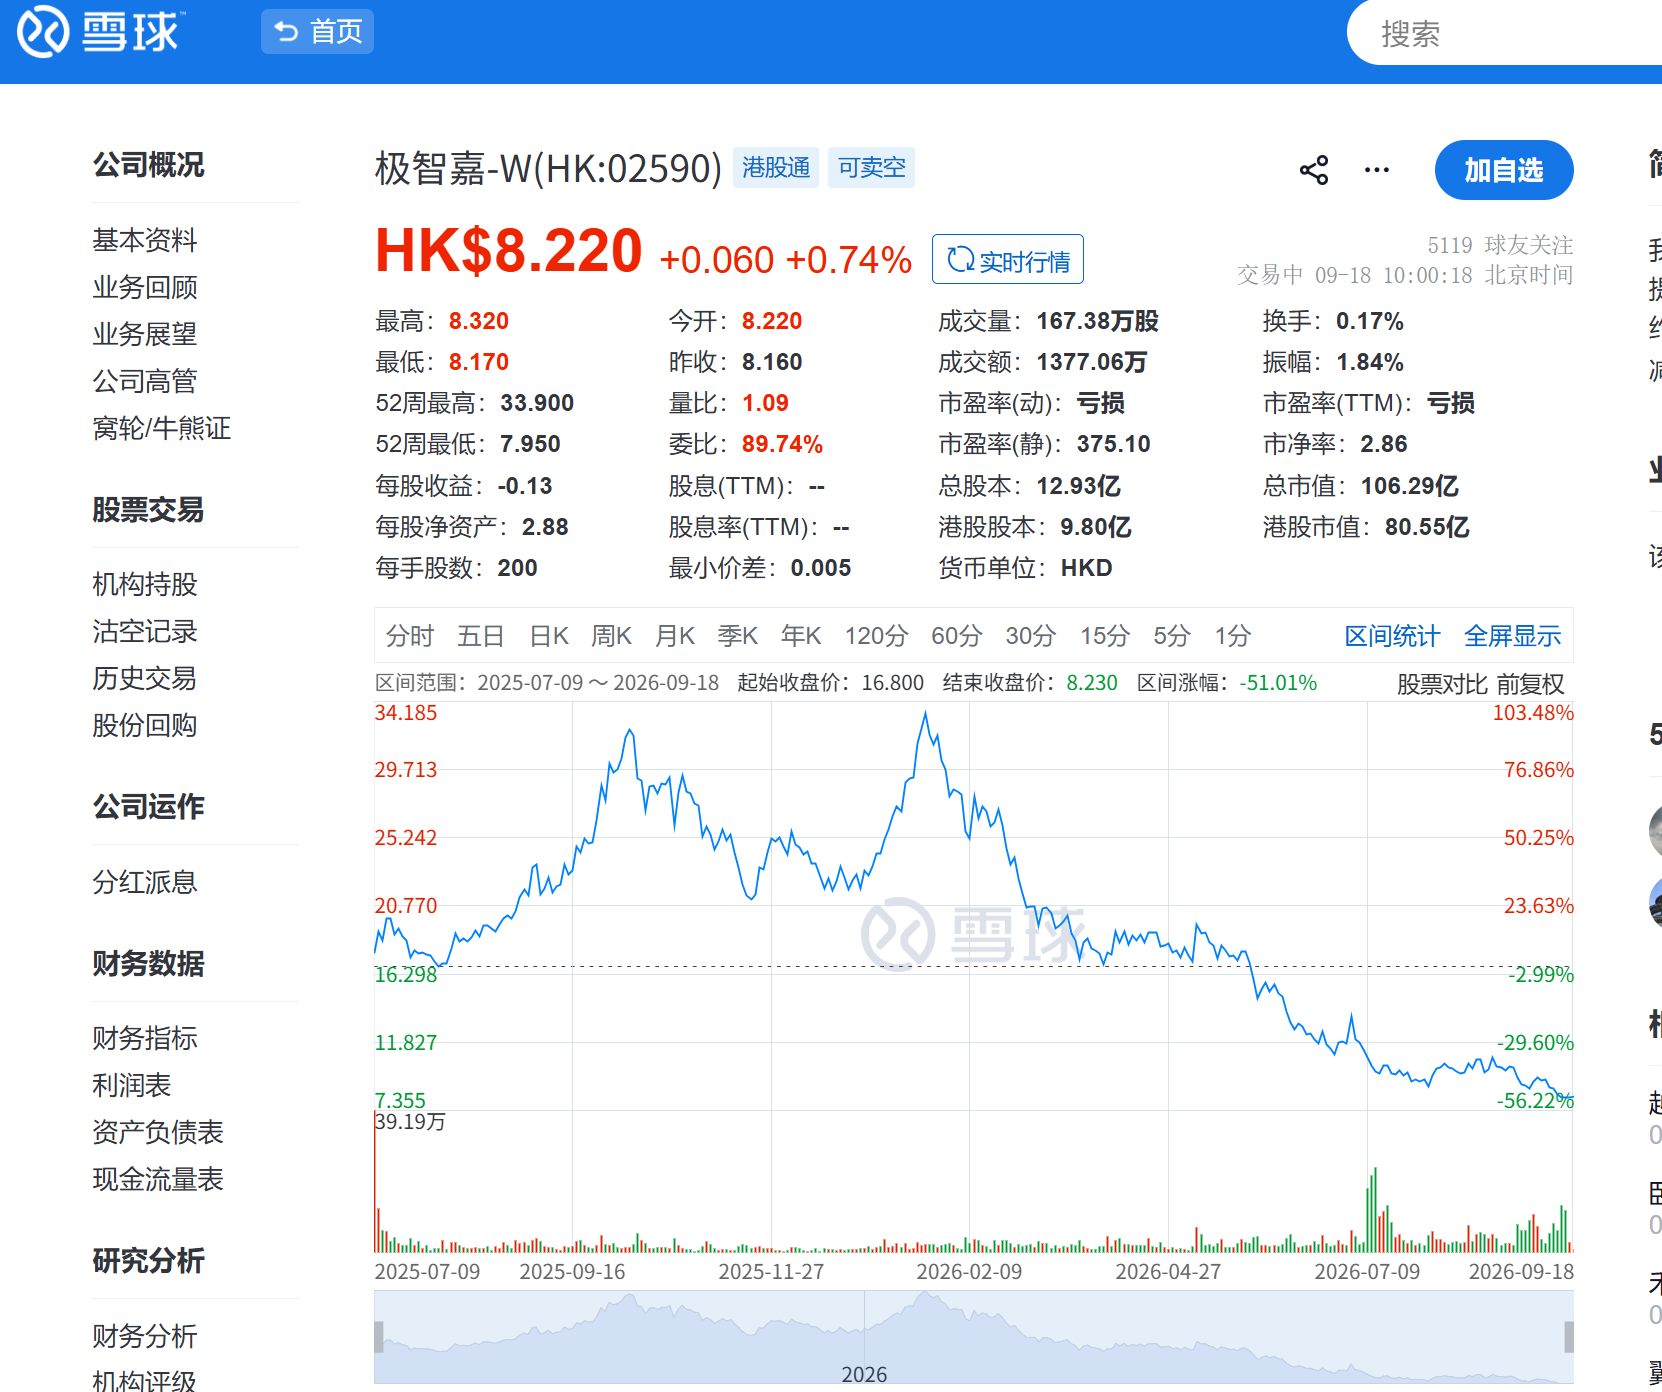Click the 可卖空 tag
This screenshot has width=1662, height=1392.
click(872, 167)
